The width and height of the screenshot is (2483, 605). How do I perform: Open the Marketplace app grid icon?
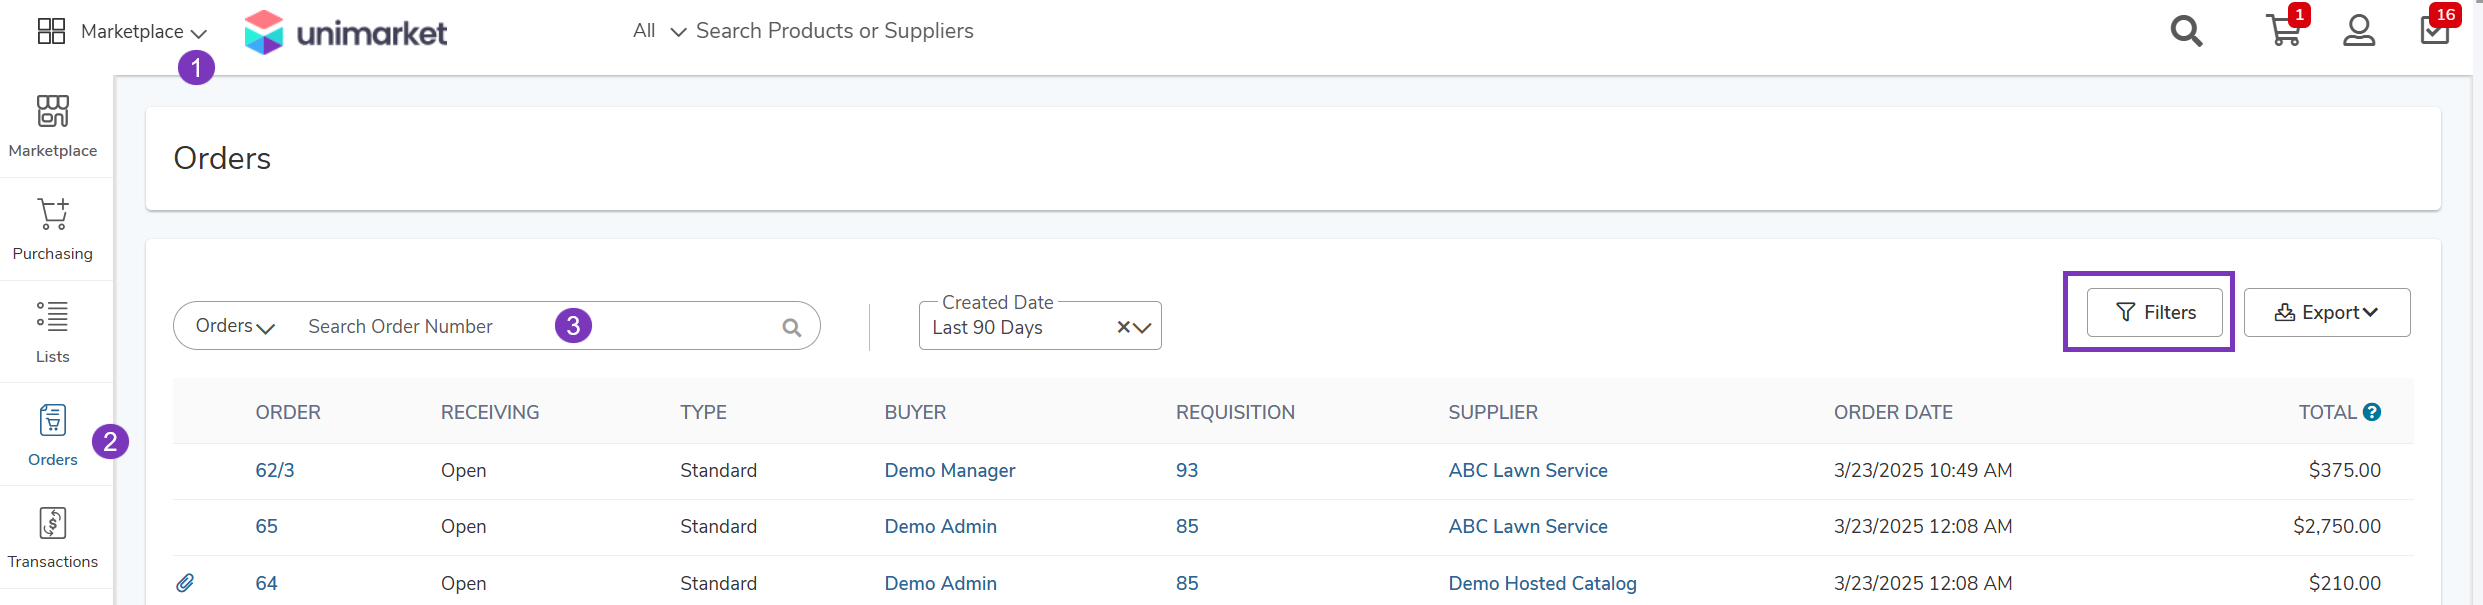(x=51, y=31)
